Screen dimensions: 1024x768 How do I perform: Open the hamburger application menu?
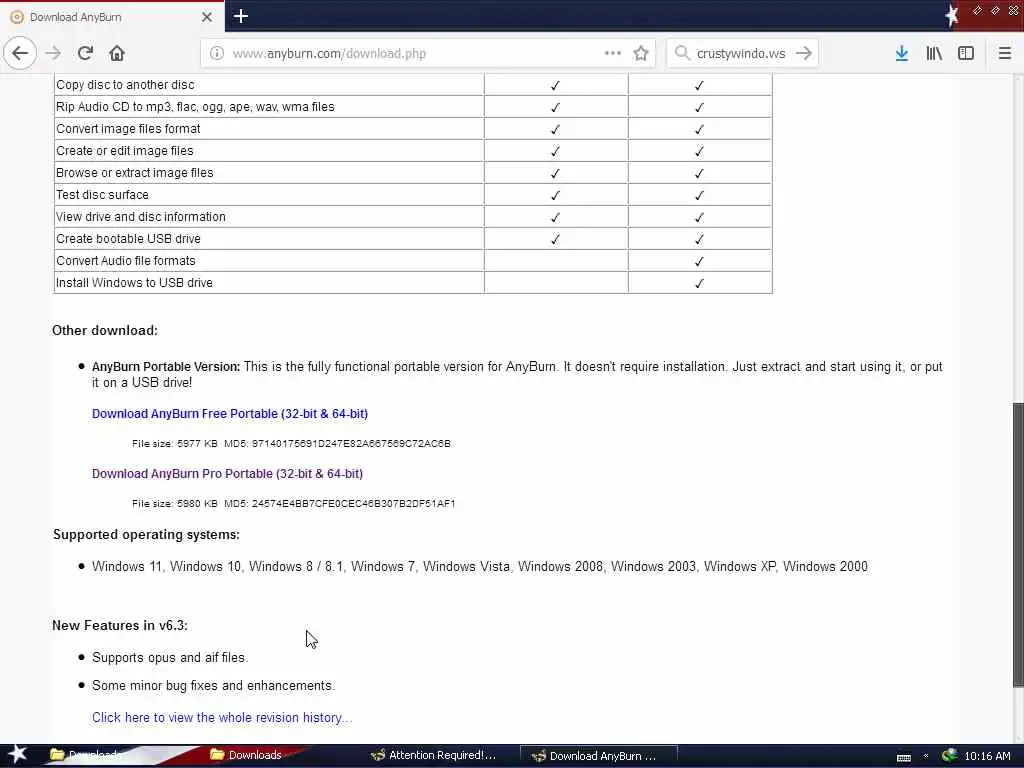(1005, 54)
